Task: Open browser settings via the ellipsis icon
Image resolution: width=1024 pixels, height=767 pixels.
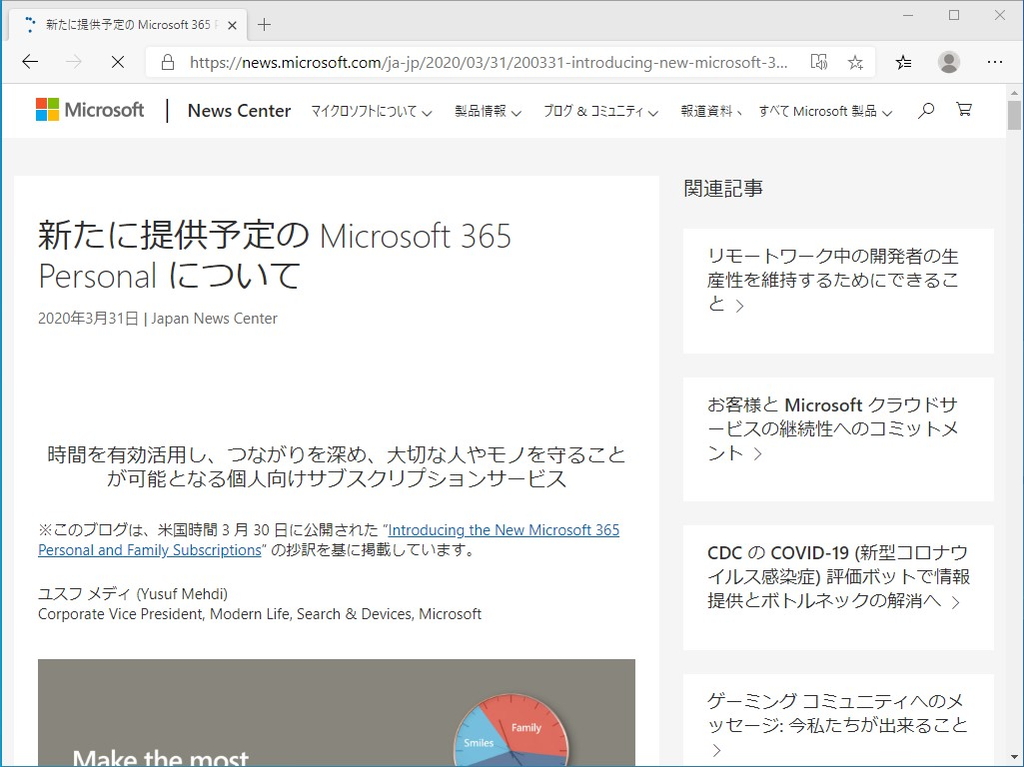Action: tap(996, 61)
